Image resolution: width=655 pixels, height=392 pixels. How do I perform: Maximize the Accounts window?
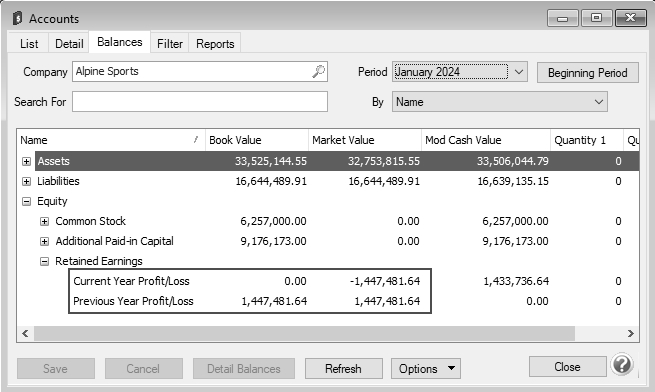point(597,18)
